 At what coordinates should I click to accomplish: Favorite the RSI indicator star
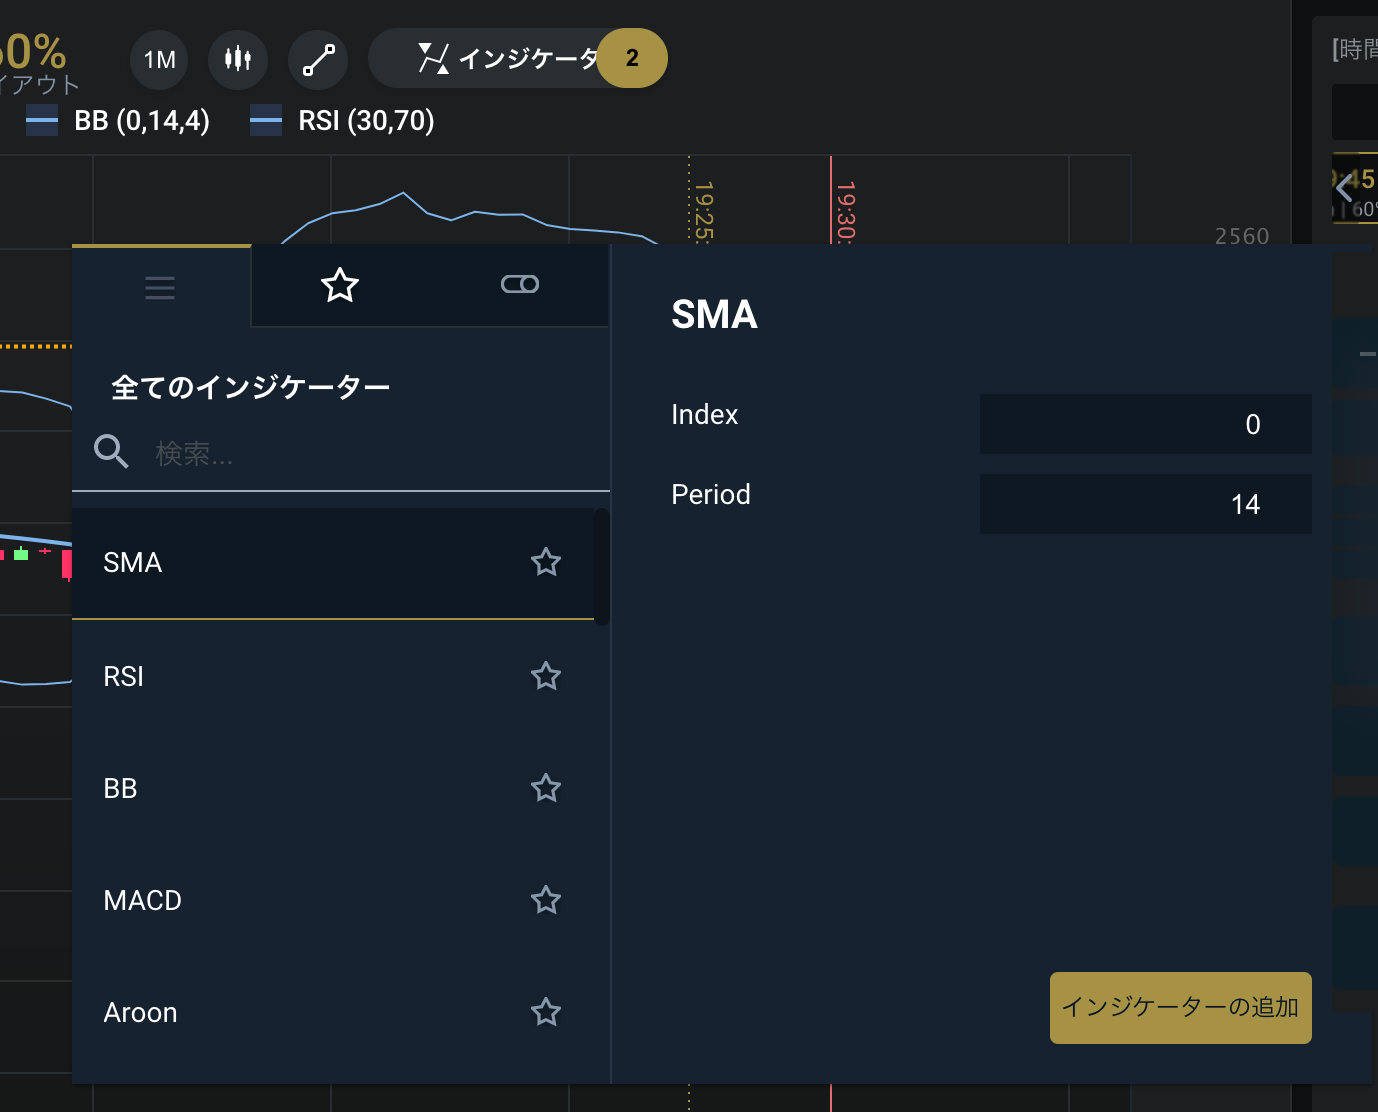pos(546,676)
